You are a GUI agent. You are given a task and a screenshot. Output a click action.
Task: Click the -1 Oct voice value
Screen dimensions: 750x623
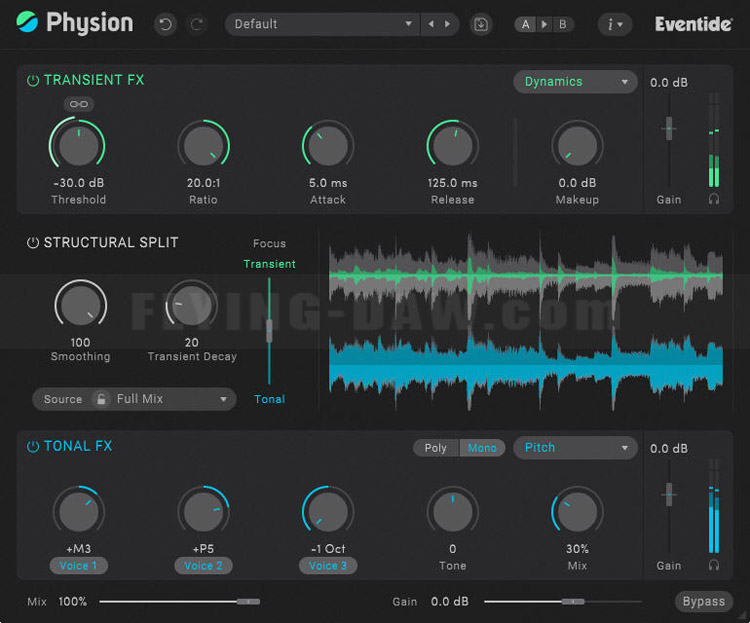click(328, 549)
